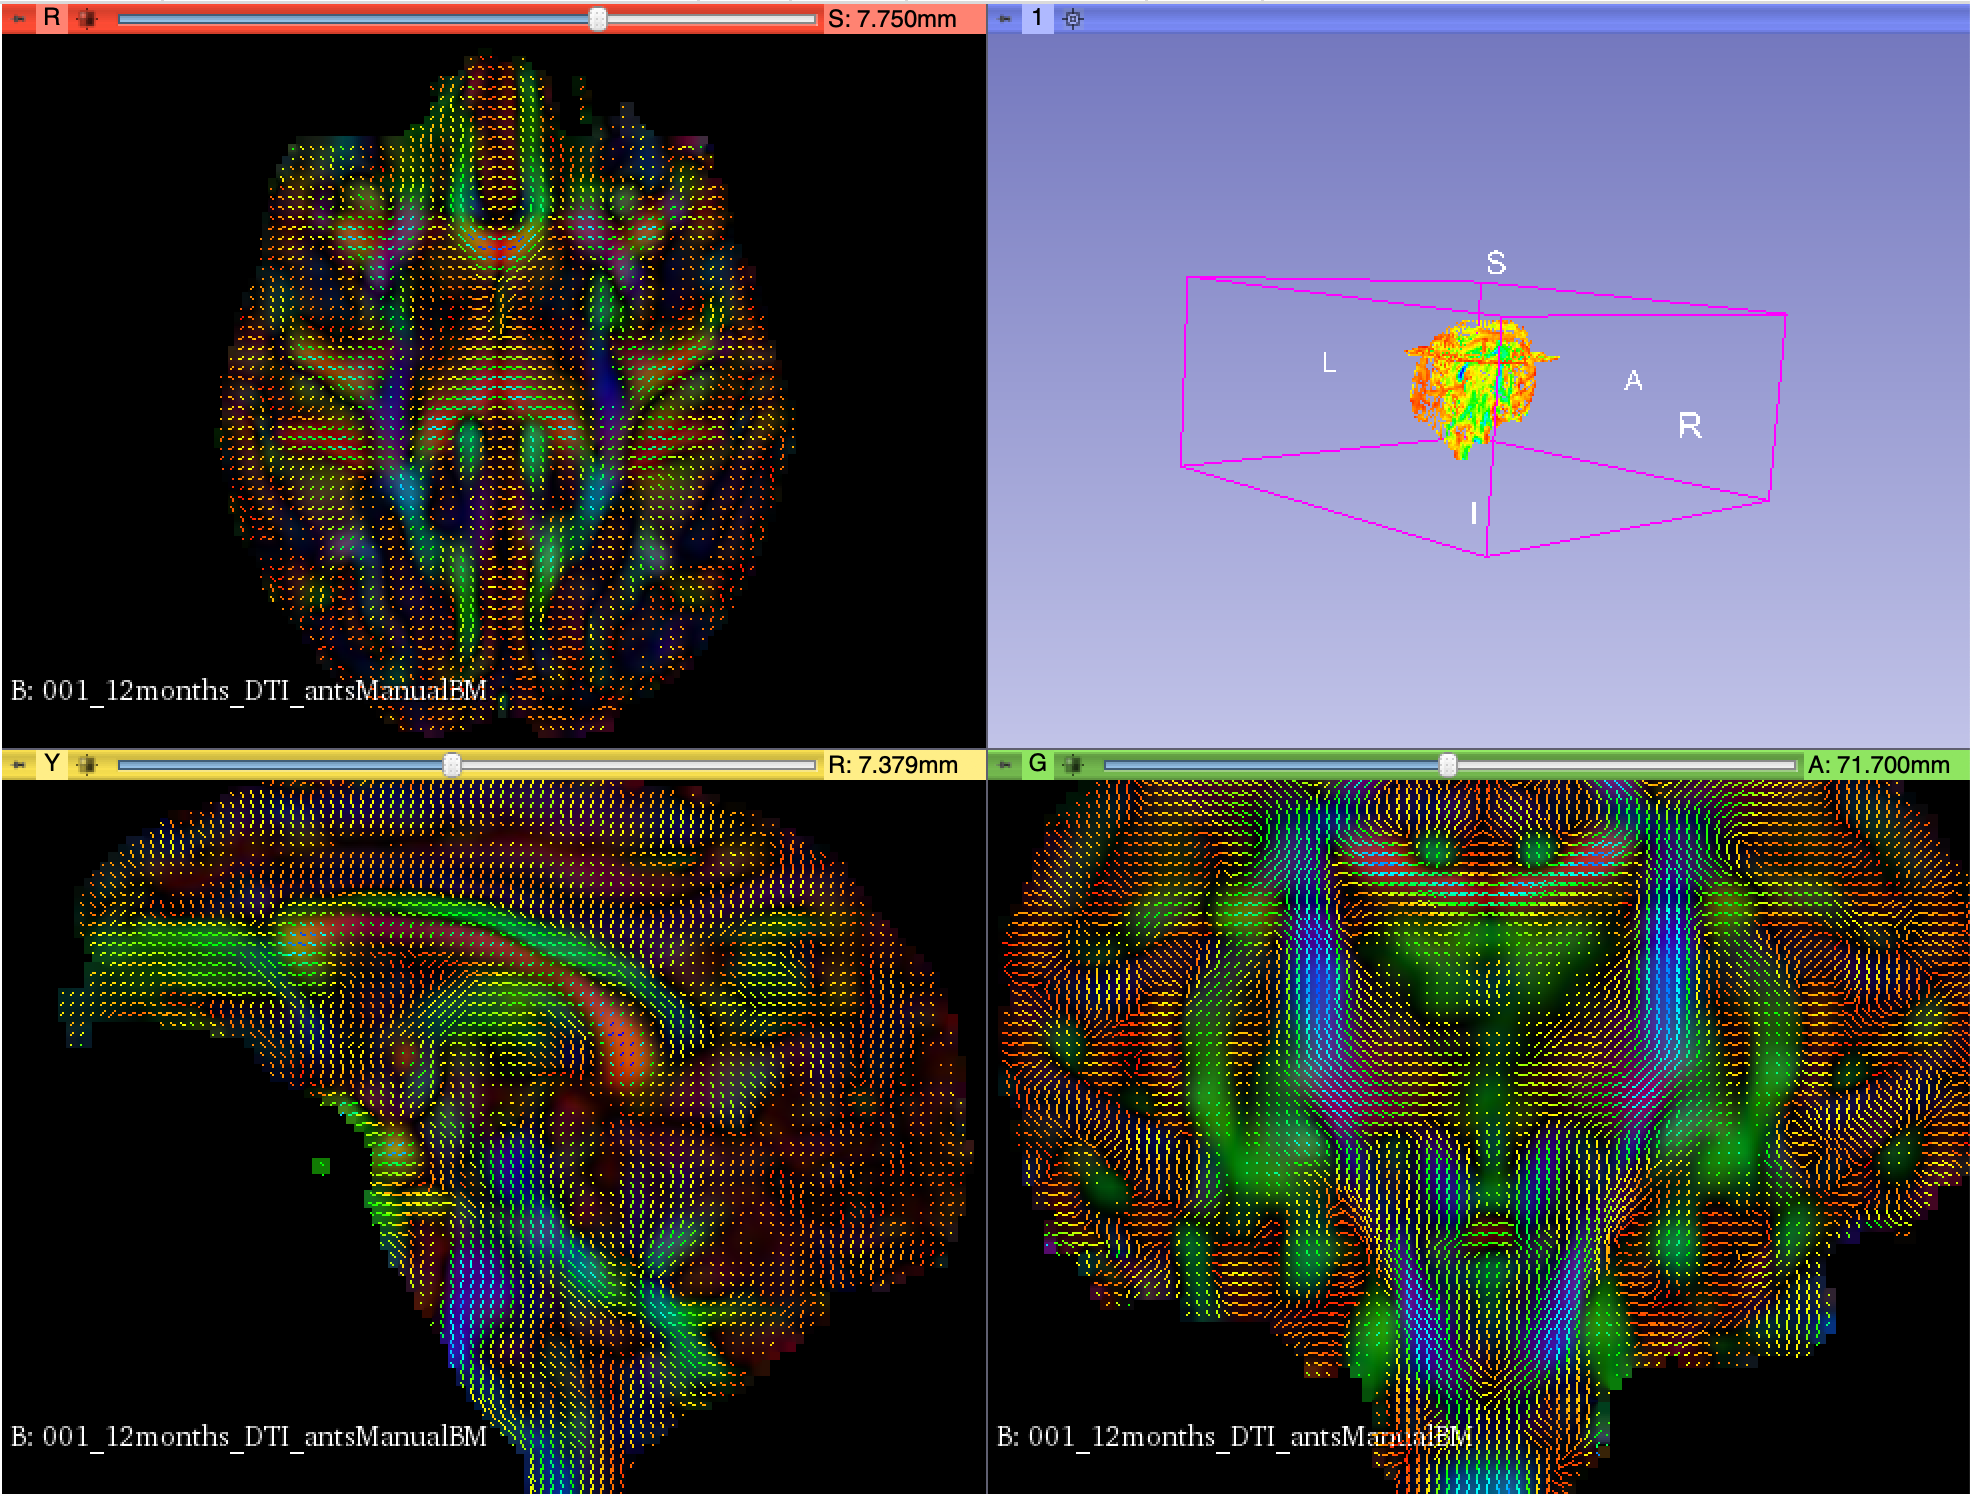Viewport: 1970px width, 1496px height.
Task: Click the green view maximize/center icon
Action: tap(1073, 765)
